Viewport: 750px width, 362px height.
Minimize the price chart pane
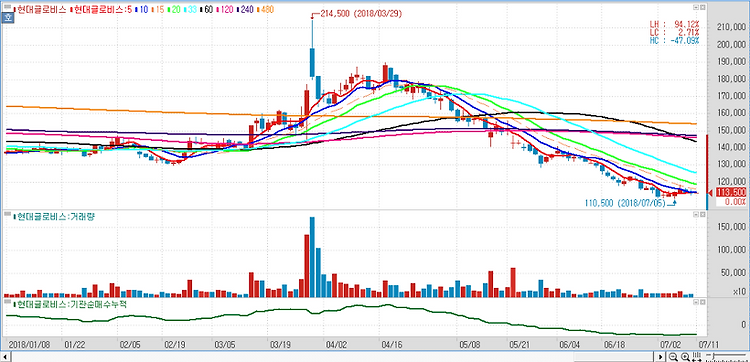pyautogui.click(x=695, y=7)
